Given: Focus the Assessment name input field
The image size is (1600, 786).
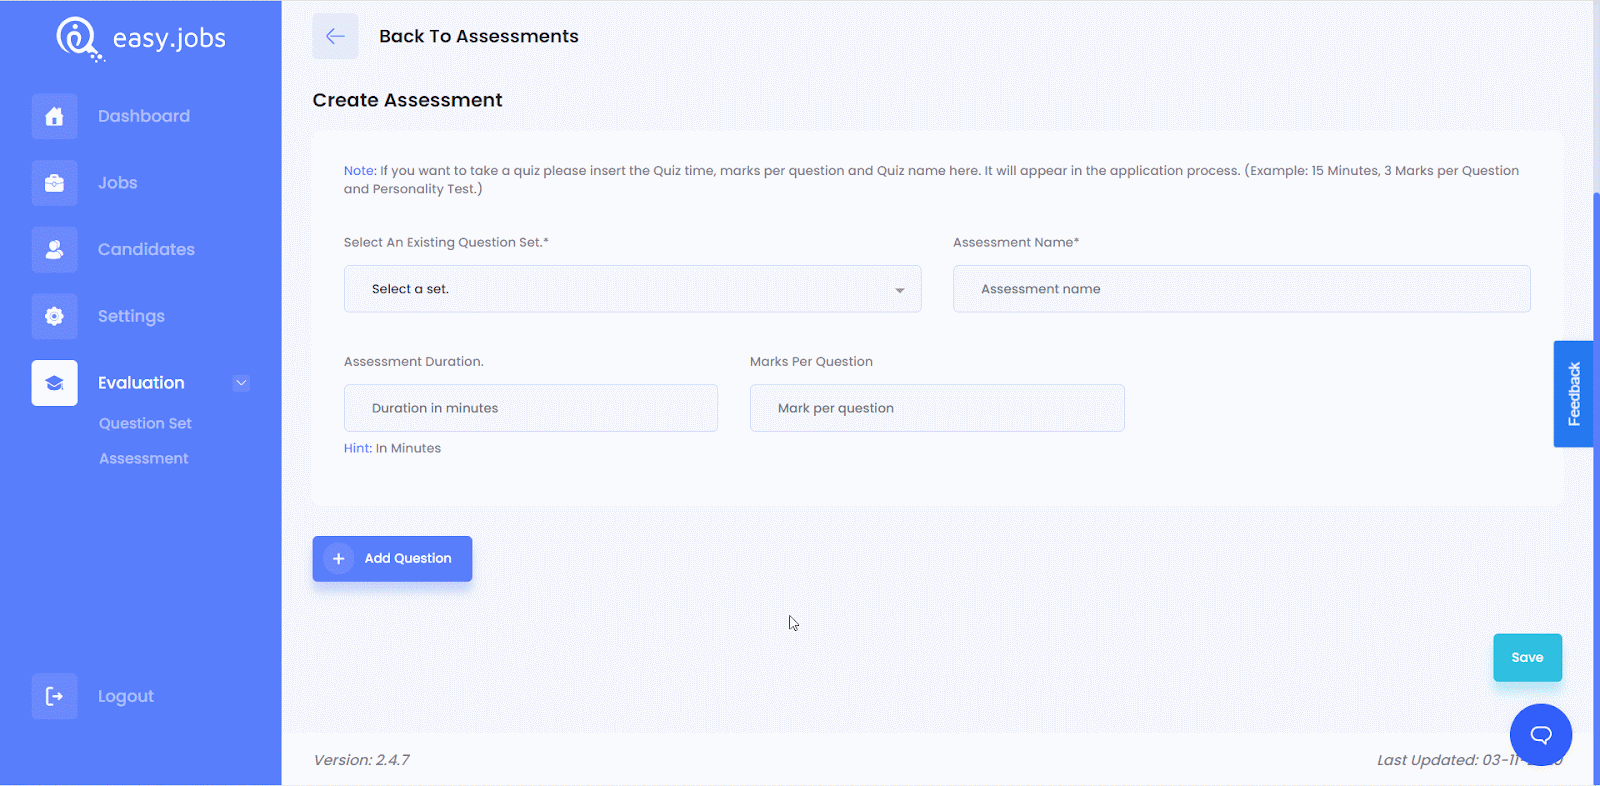Looking at the screenshot, I should pos(1241,289).
